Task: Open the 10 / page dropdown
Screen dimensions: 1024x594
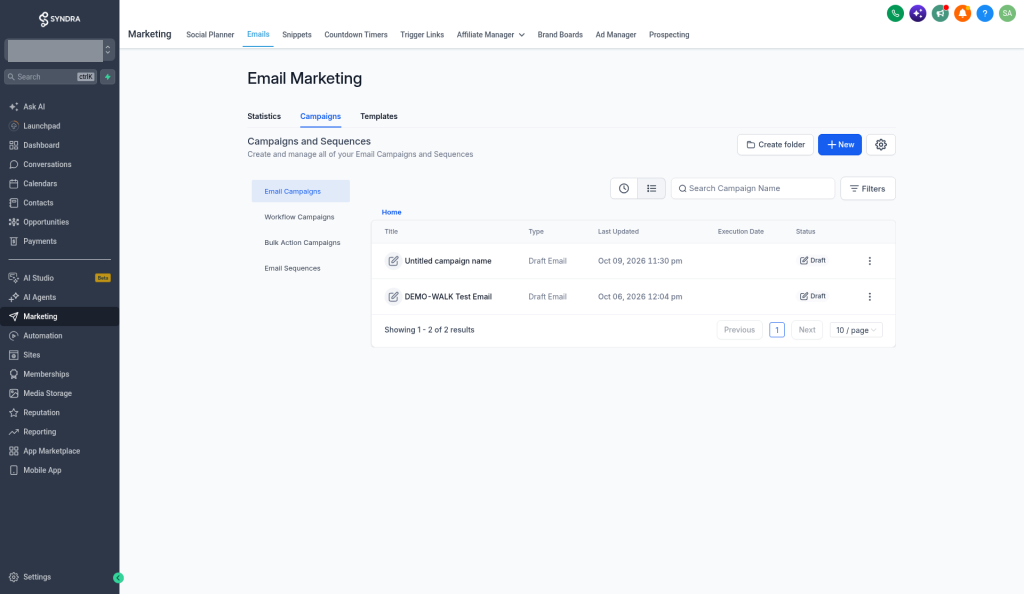Action: (856, 330)
